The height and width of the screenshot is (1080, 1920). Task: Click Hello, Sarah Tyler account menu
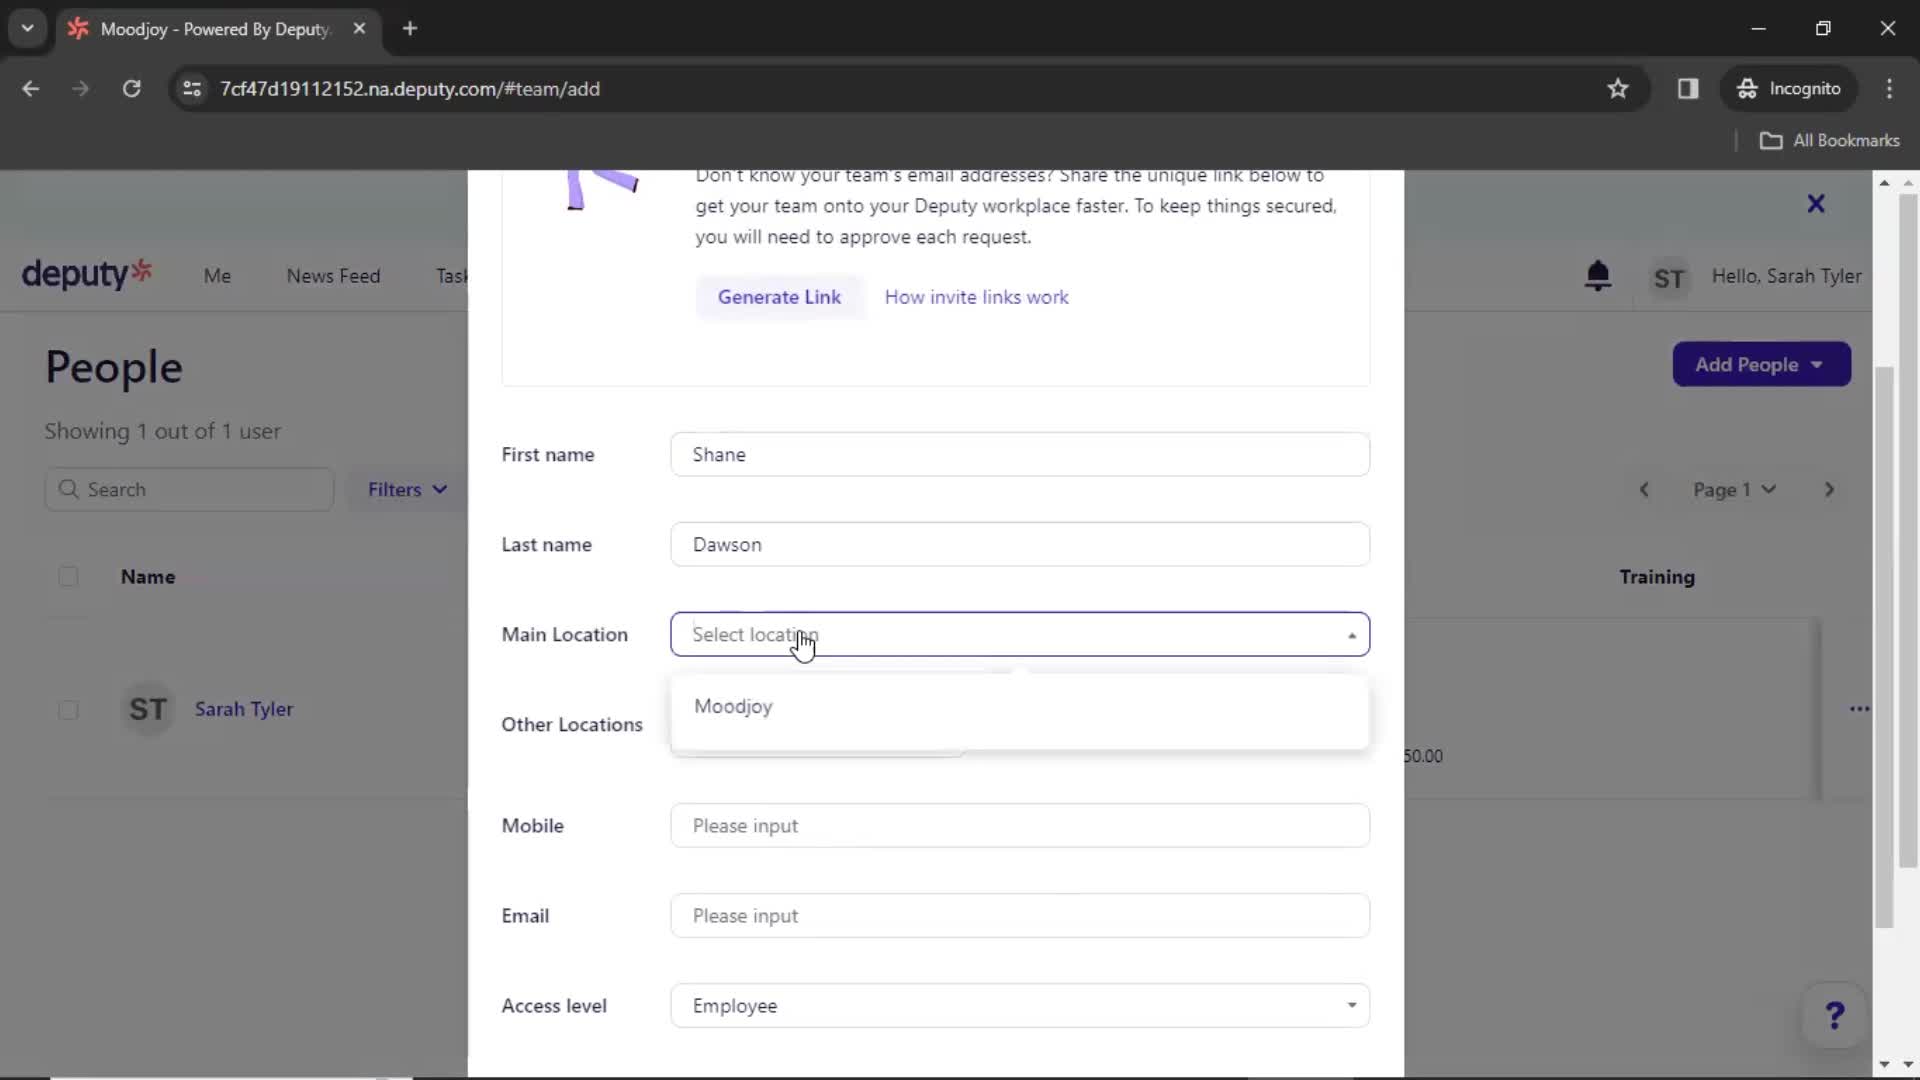1786,276
